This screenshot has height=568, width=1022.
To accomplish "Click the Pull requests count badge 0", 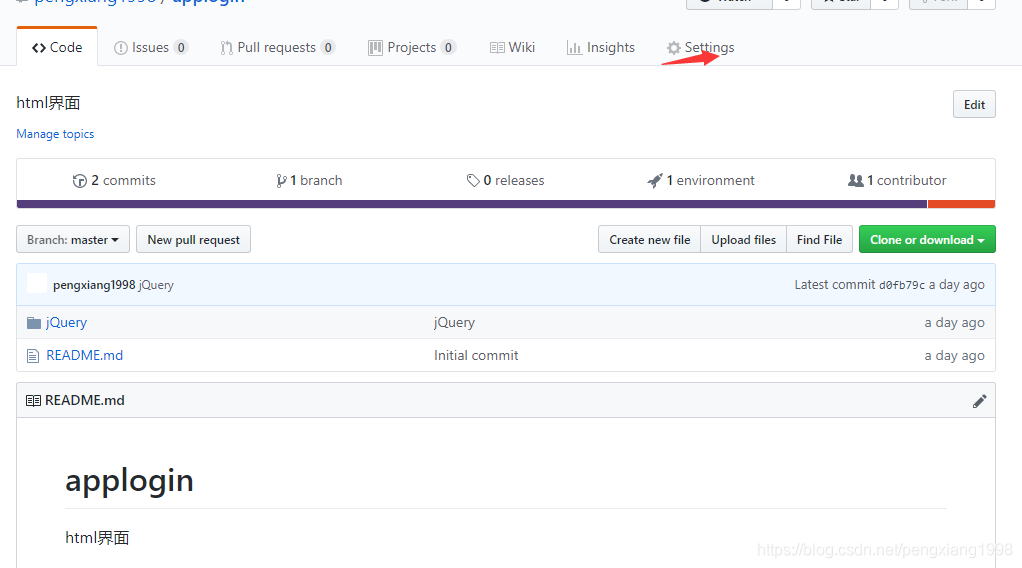I will pos(328,48).
